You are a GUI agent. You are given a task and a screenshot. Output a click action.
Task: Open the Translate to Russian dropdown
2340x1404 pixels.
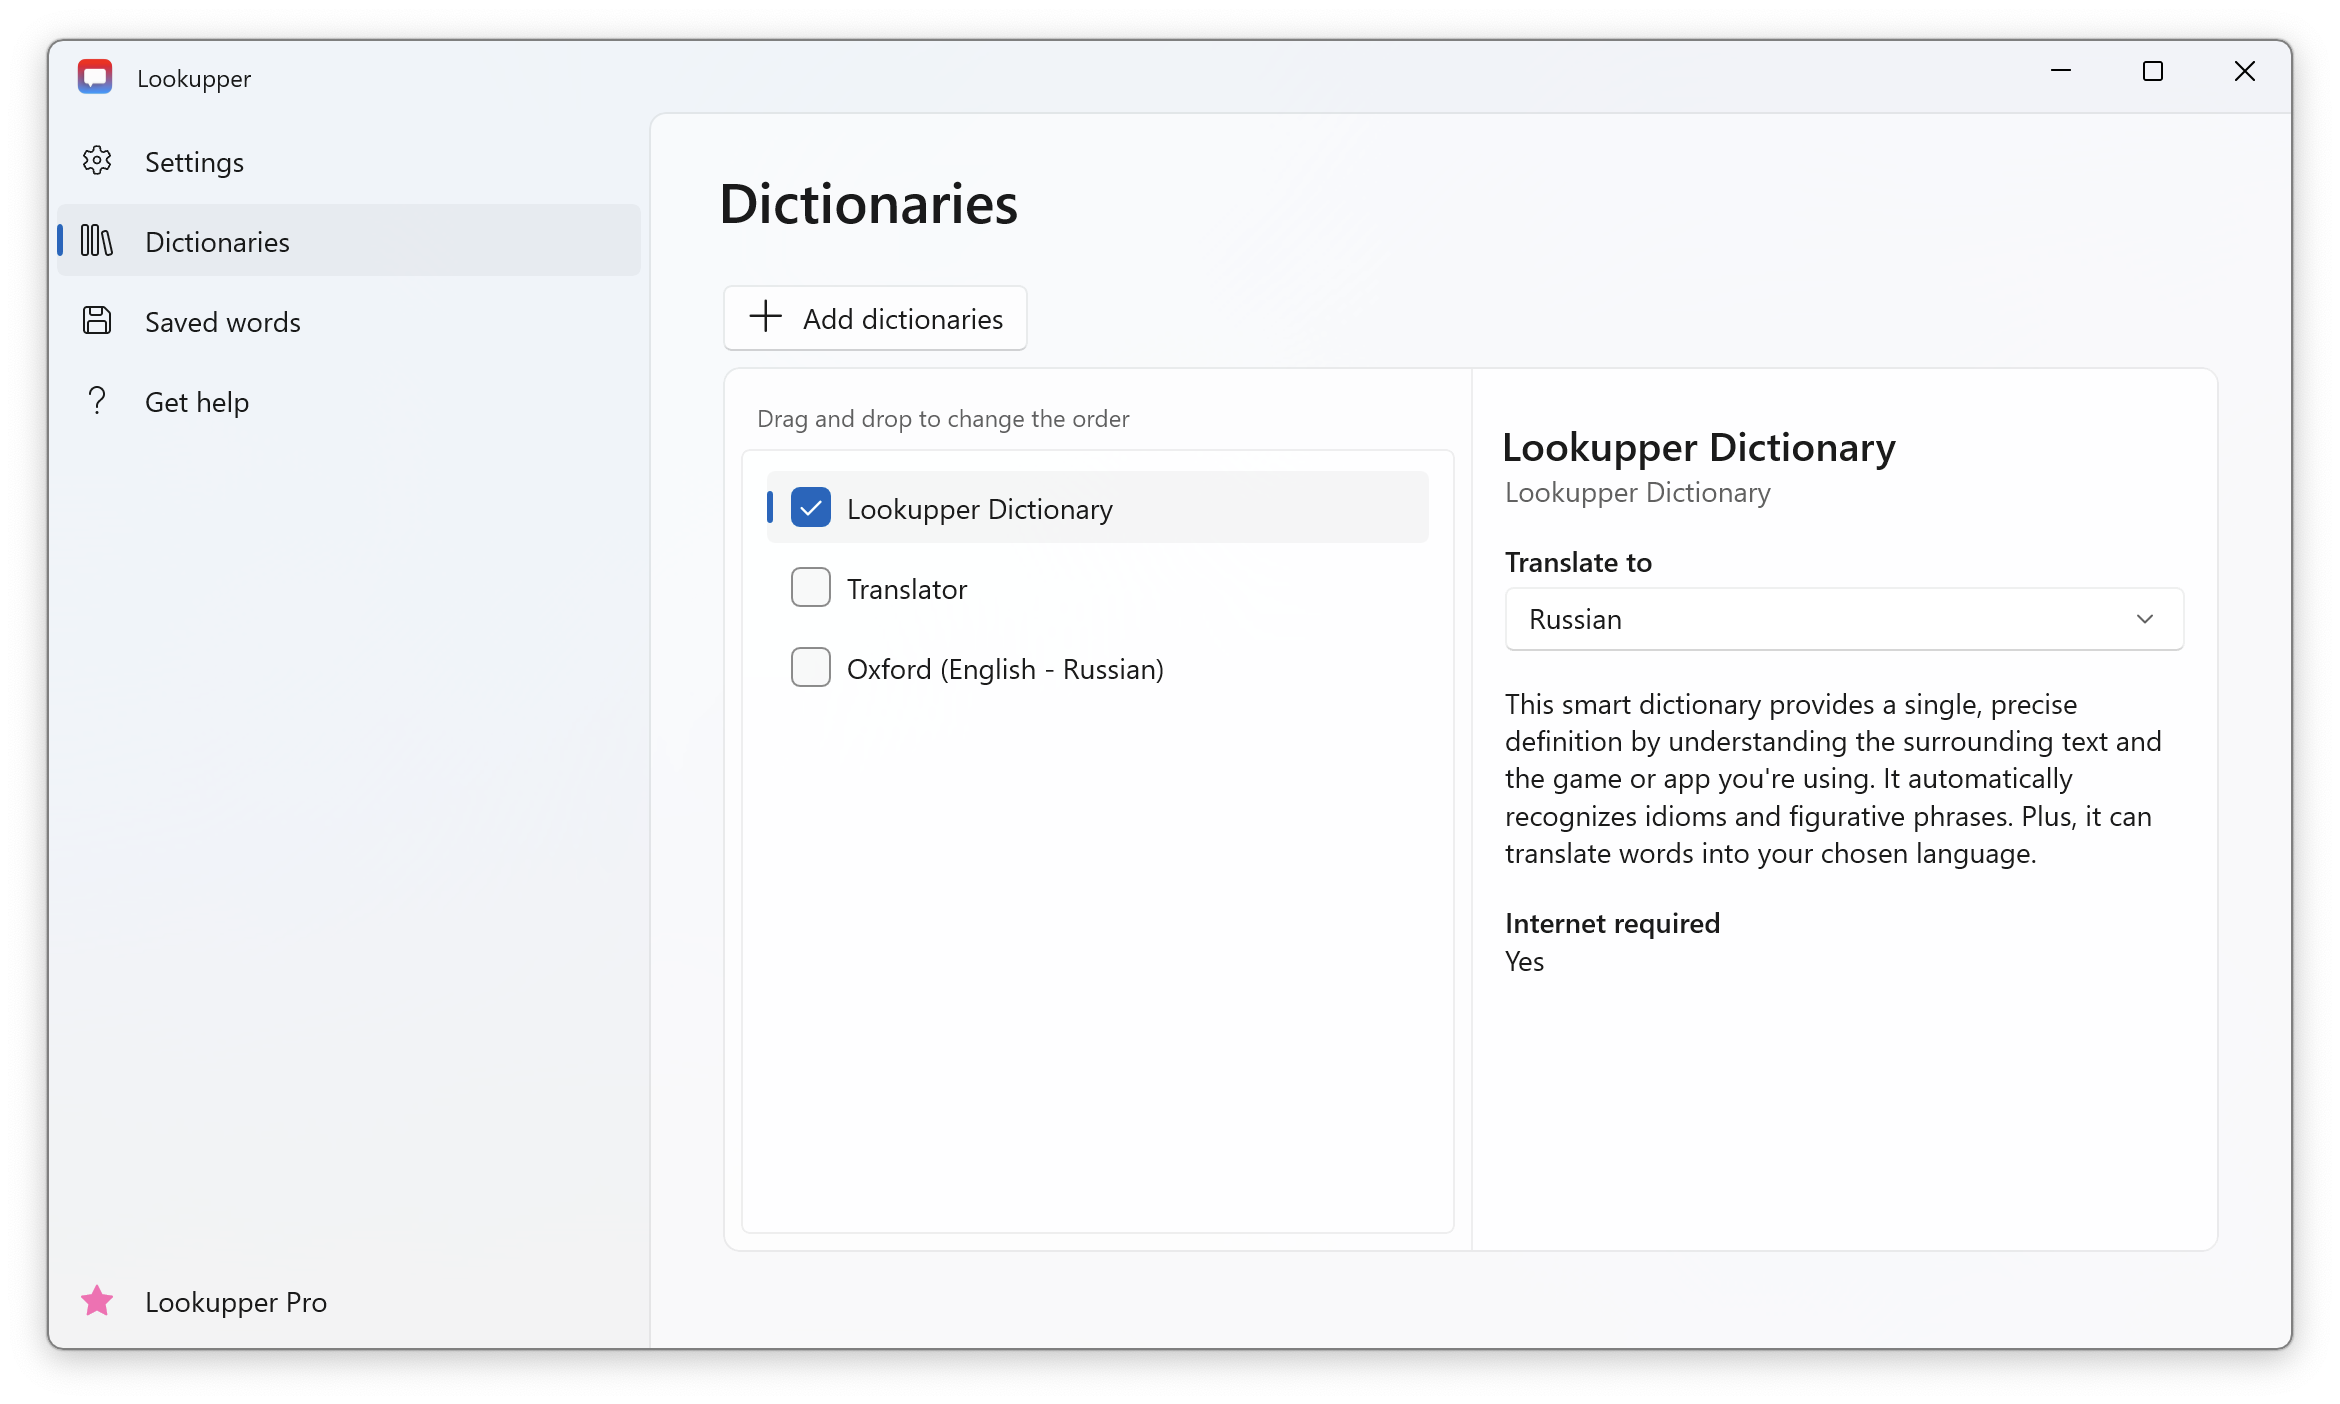1843,619
